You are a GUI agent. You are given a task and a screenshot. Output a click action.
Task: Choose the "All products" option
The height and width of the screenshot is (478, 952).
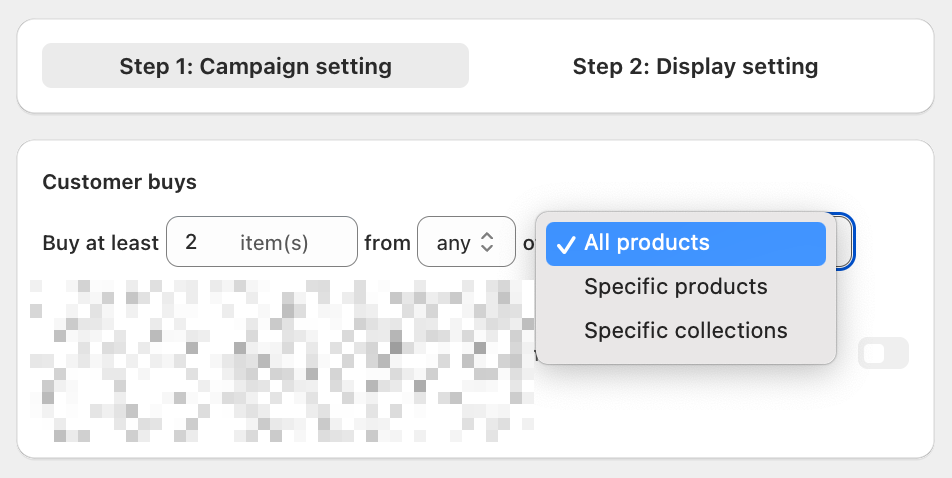pos(685,244)
